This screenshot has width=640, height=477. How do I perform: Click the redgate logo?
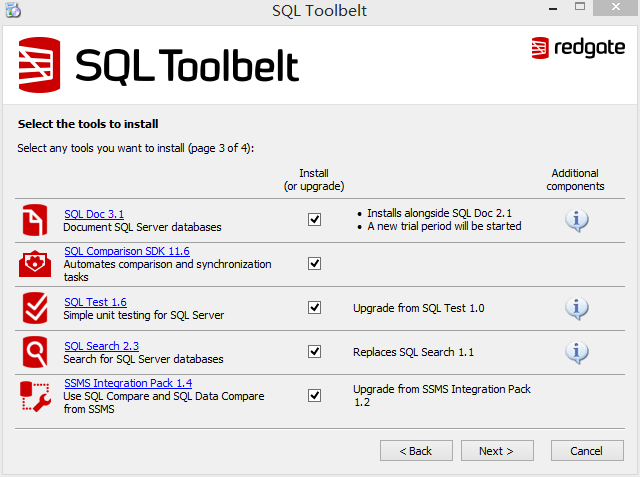[578, 48]
